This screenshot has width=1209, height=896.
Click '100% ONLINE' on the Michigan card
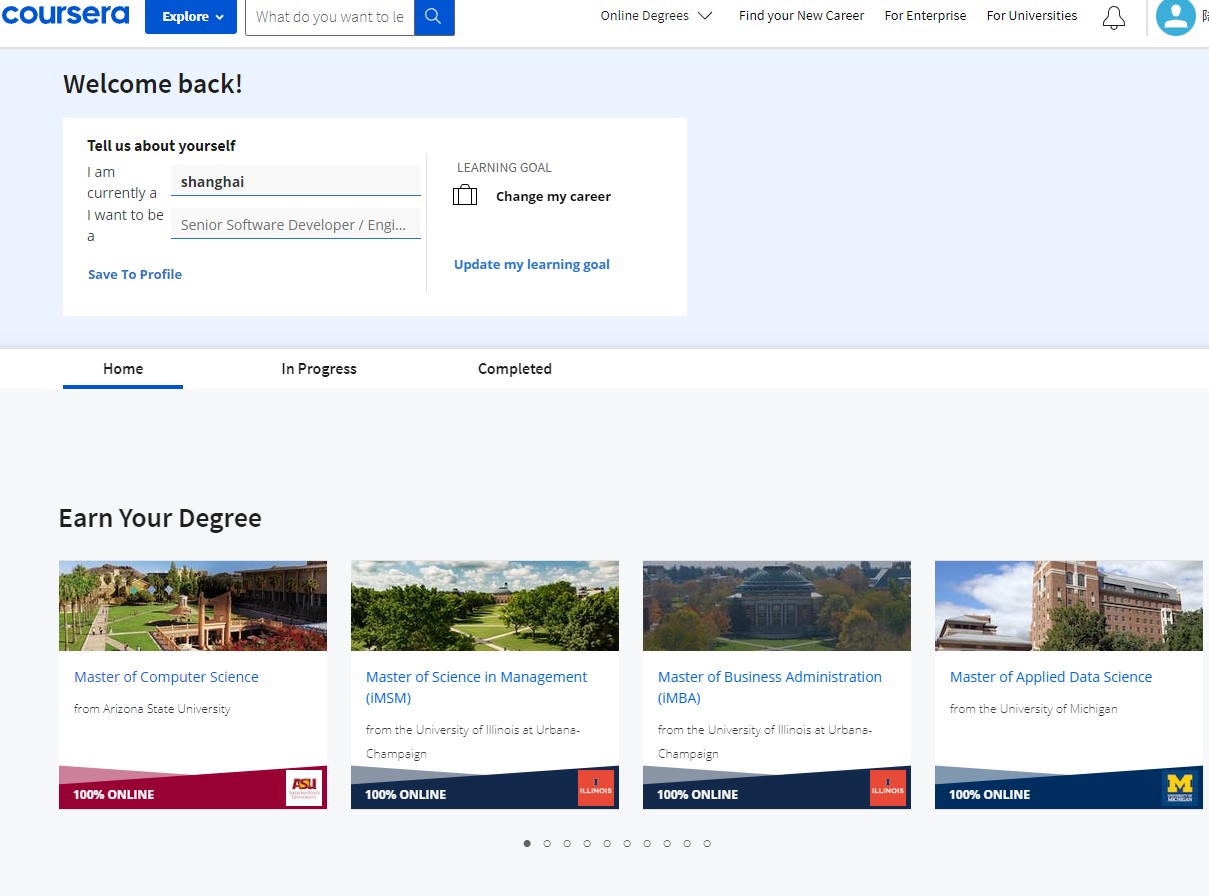point(990,794)
